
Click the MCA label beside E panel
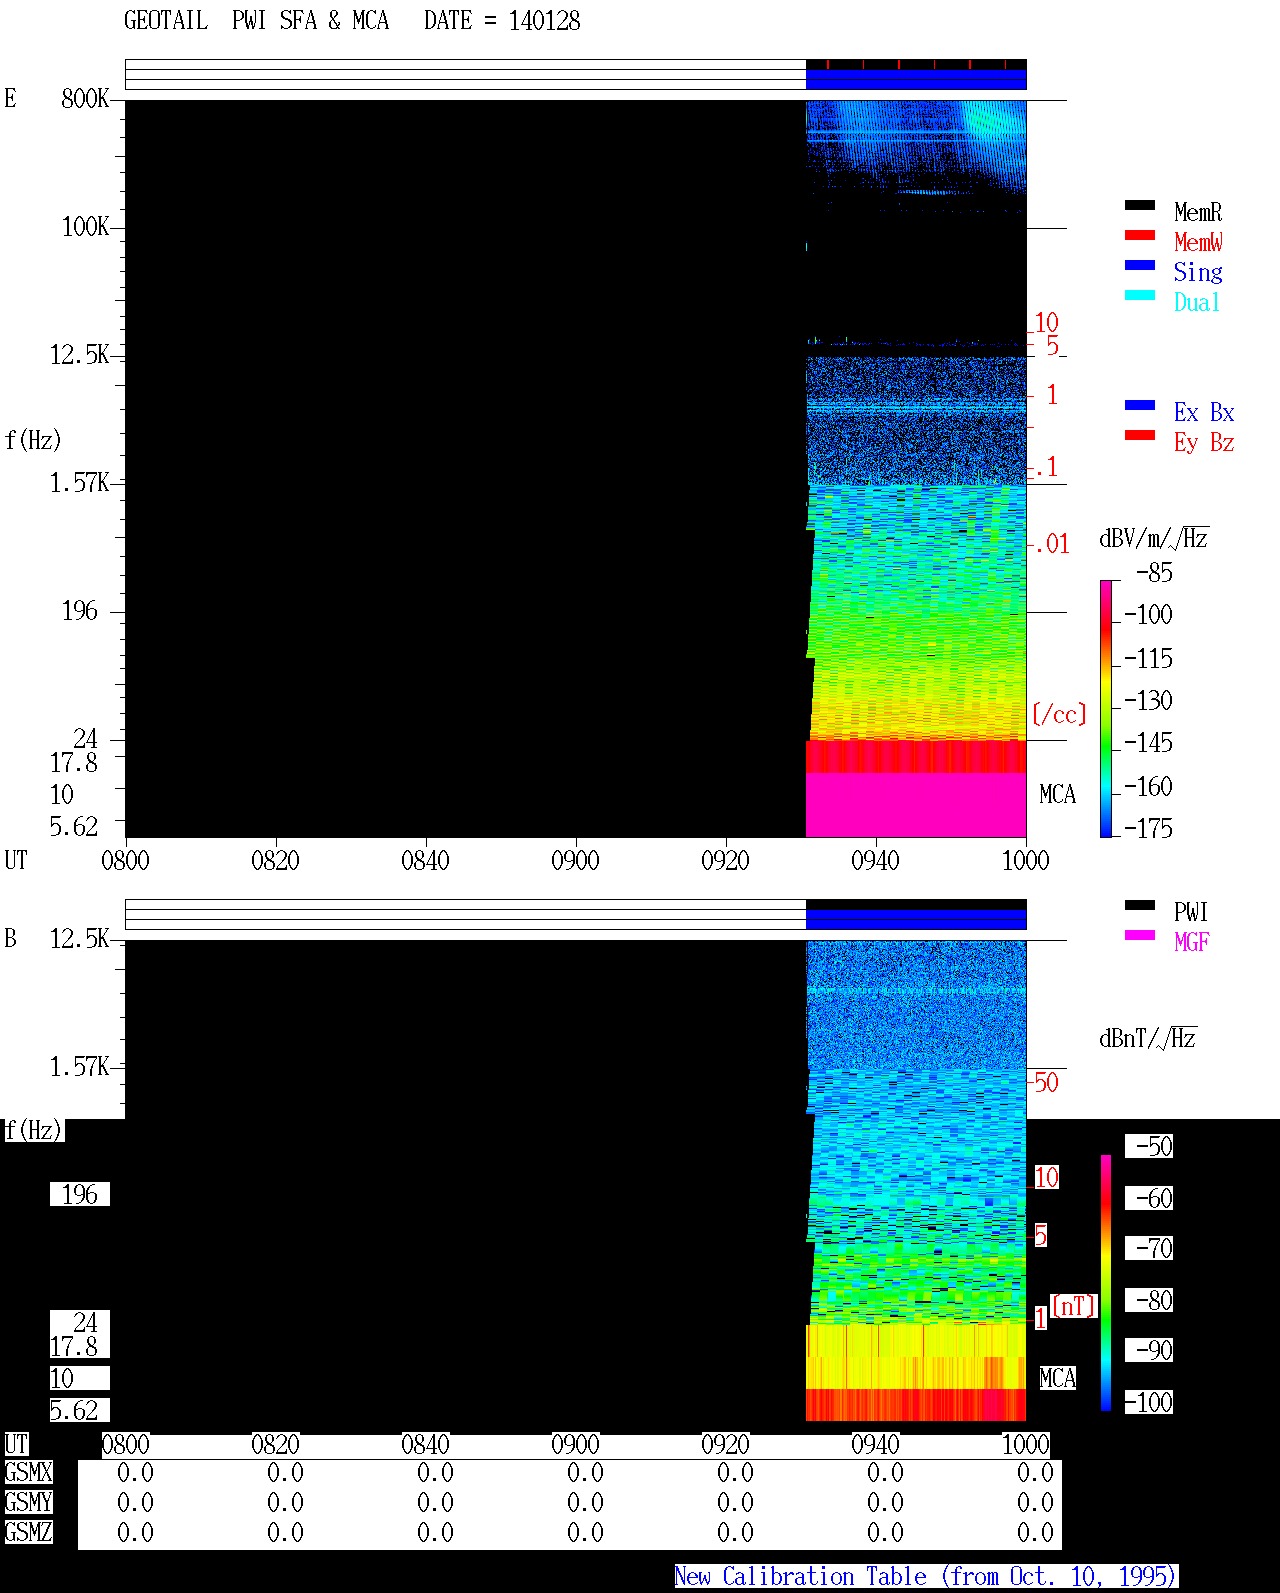(x=1057, y=794)
